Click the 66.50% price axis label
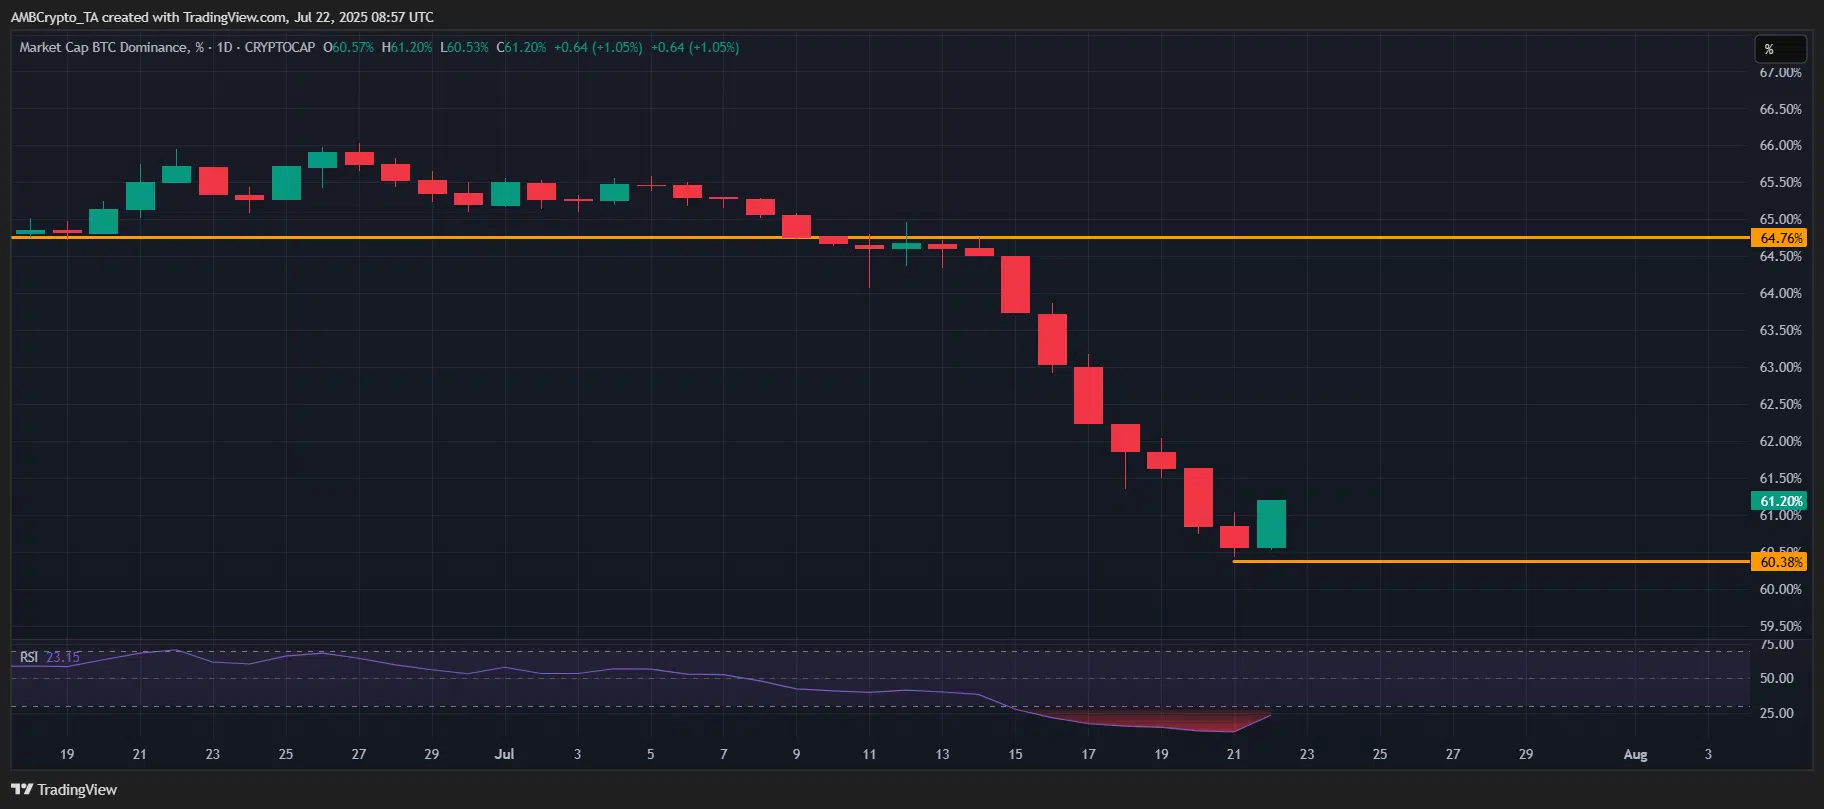Viewport: 1824px width, 809px height. [x=1780, y=109]
